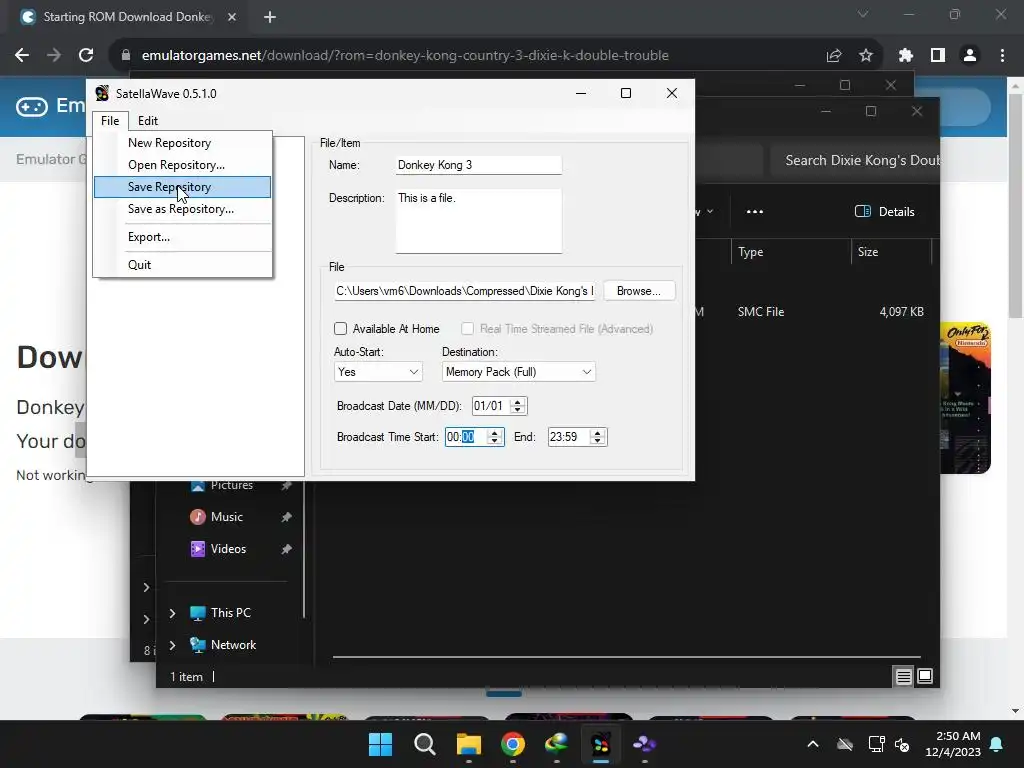Share this page icon in address bar

coord(834,56)
